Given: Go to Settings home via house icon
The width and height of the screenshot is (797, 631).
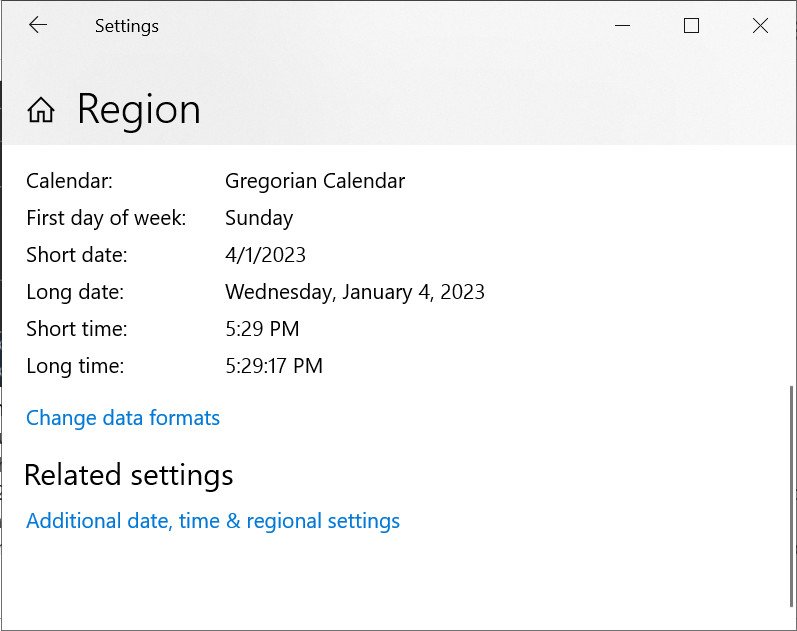Looking at the screenshot, I should click(41, 110).
